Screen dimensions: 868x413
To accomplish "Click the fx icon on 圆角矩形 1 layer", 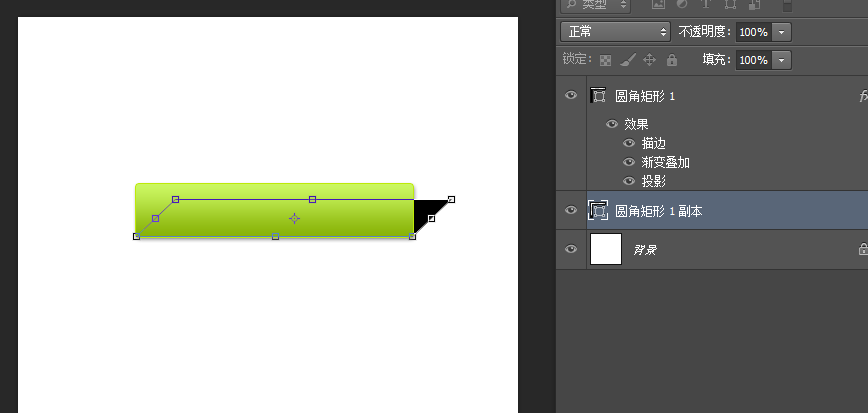I will (862, 97).
